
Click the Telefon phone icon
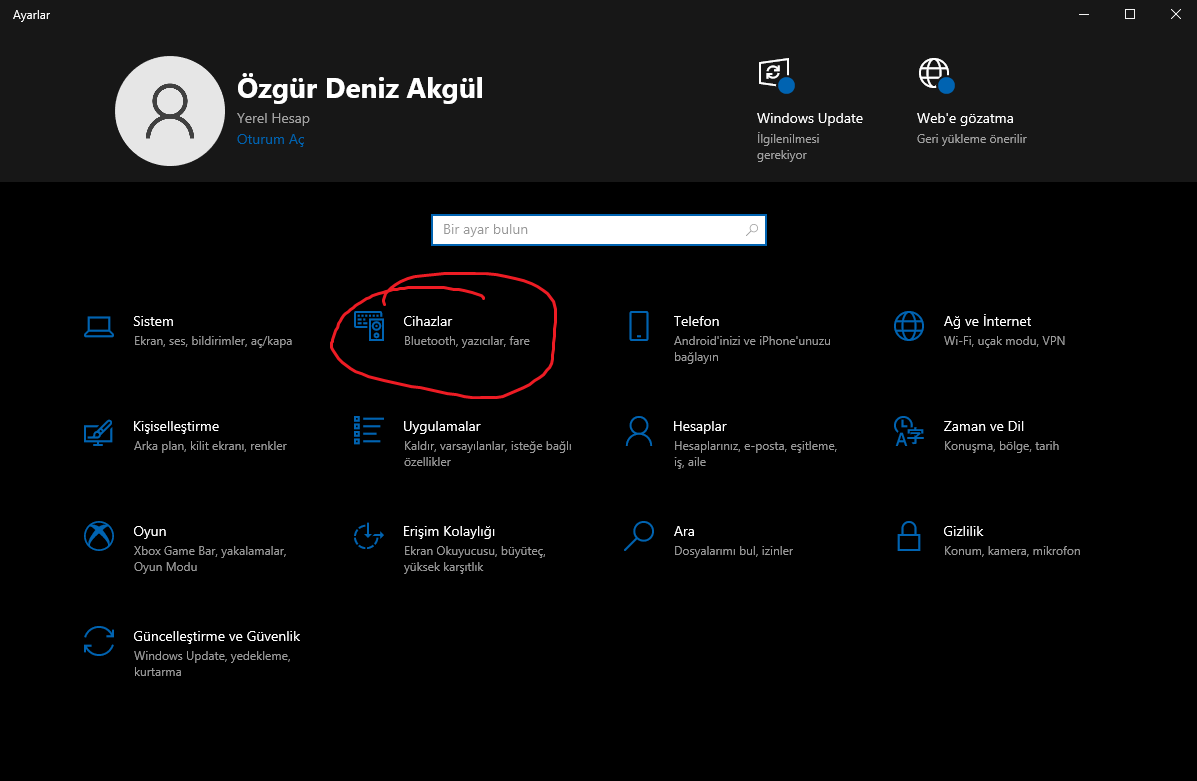tap(638, 326)
